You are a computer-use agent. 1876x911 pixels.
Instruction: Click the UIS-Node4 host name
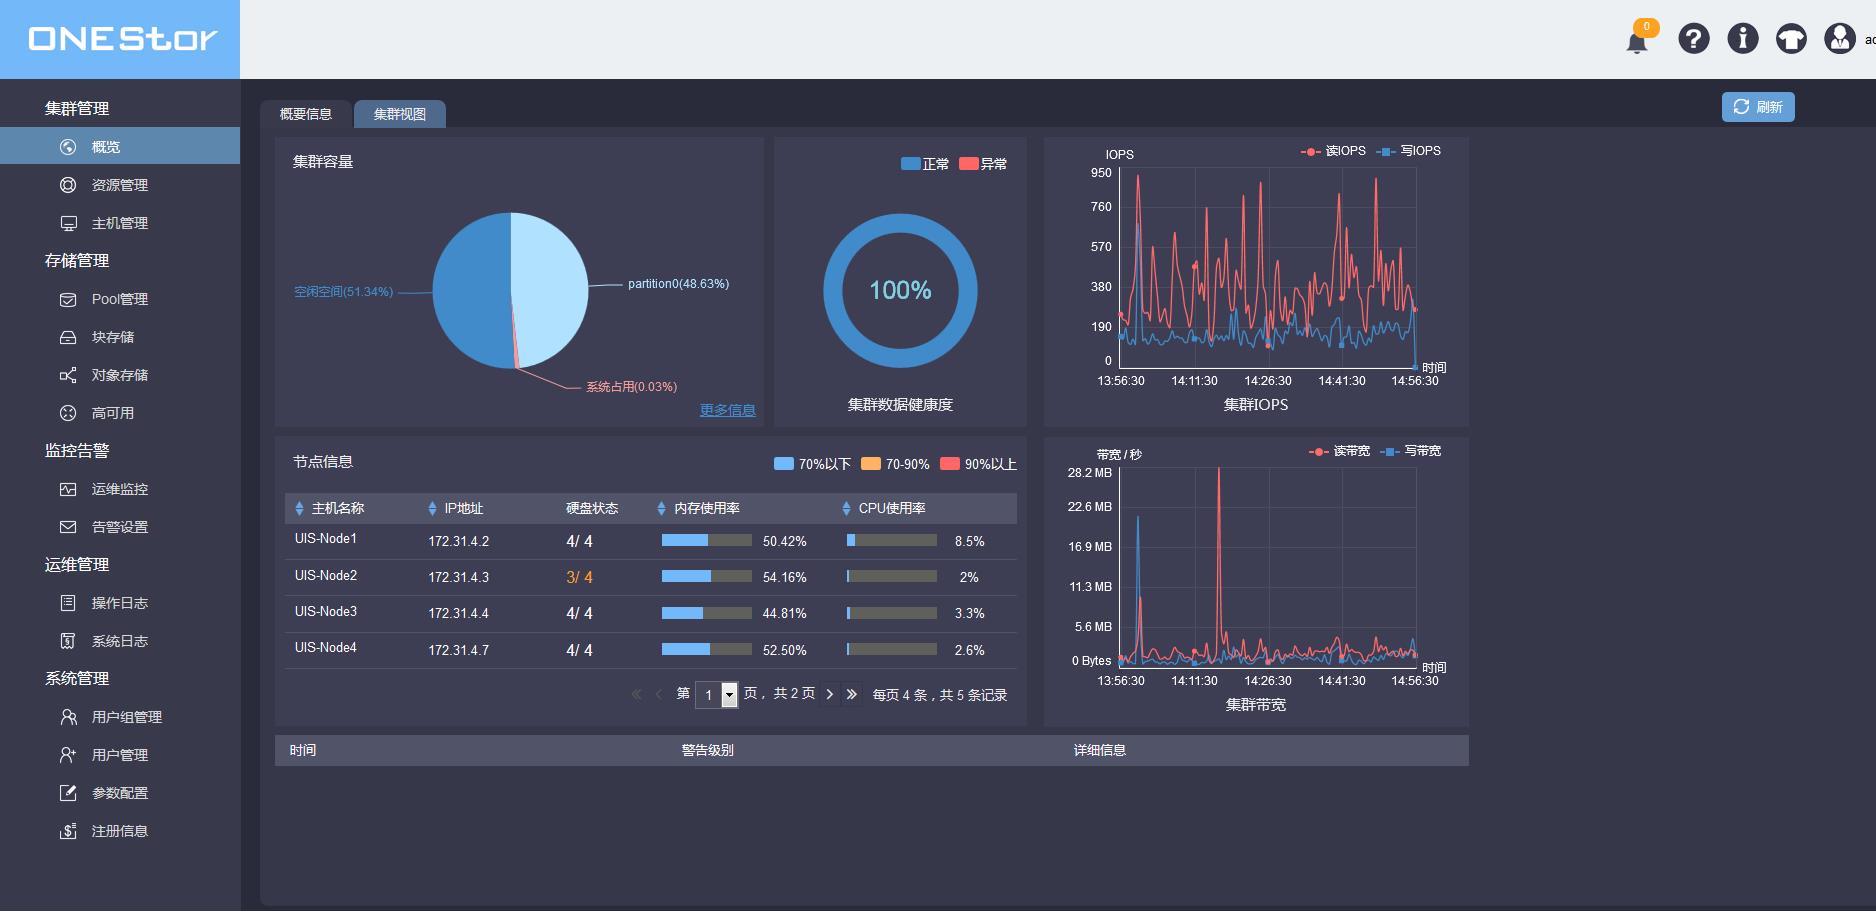click(x=326, y=648)
